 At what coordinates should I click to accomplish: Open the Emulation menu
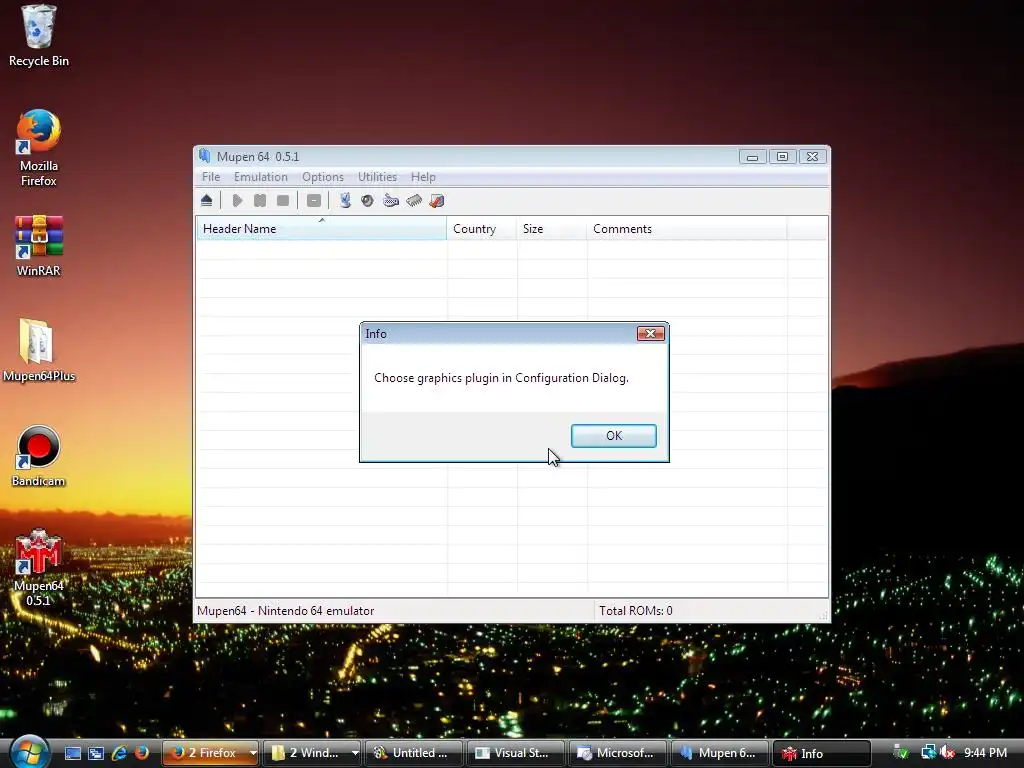click(261, 177)
